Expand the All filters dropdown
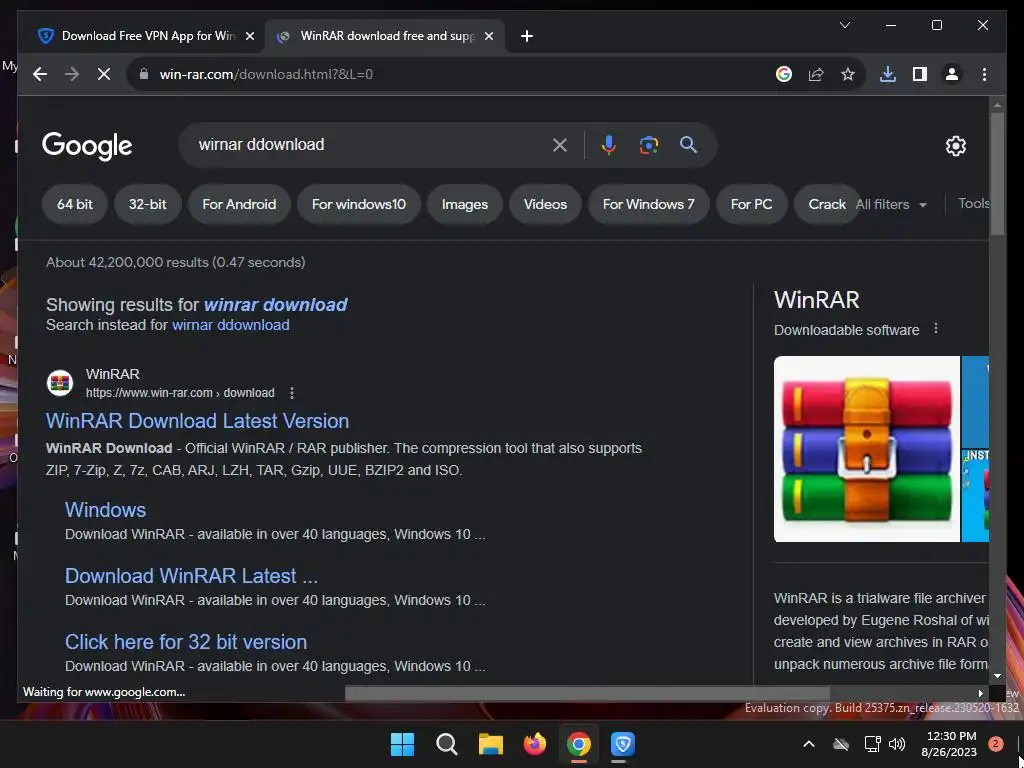This screenshot has height=768, width=1024. tap(891, 204)
